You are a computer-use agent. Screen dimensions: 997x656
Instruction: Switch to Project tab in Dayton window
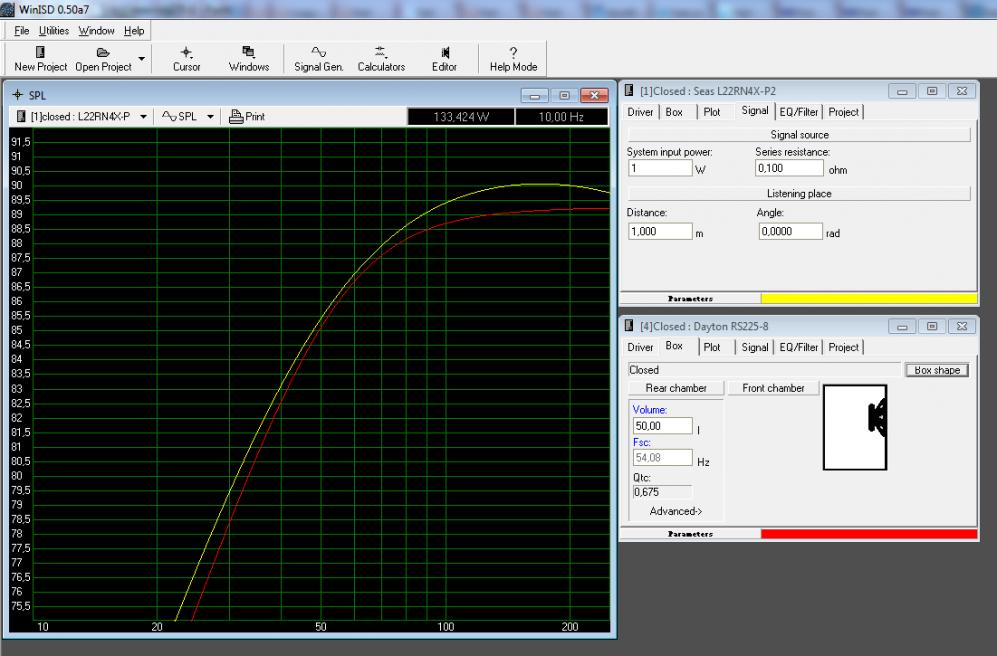click(x=843, y=347)
